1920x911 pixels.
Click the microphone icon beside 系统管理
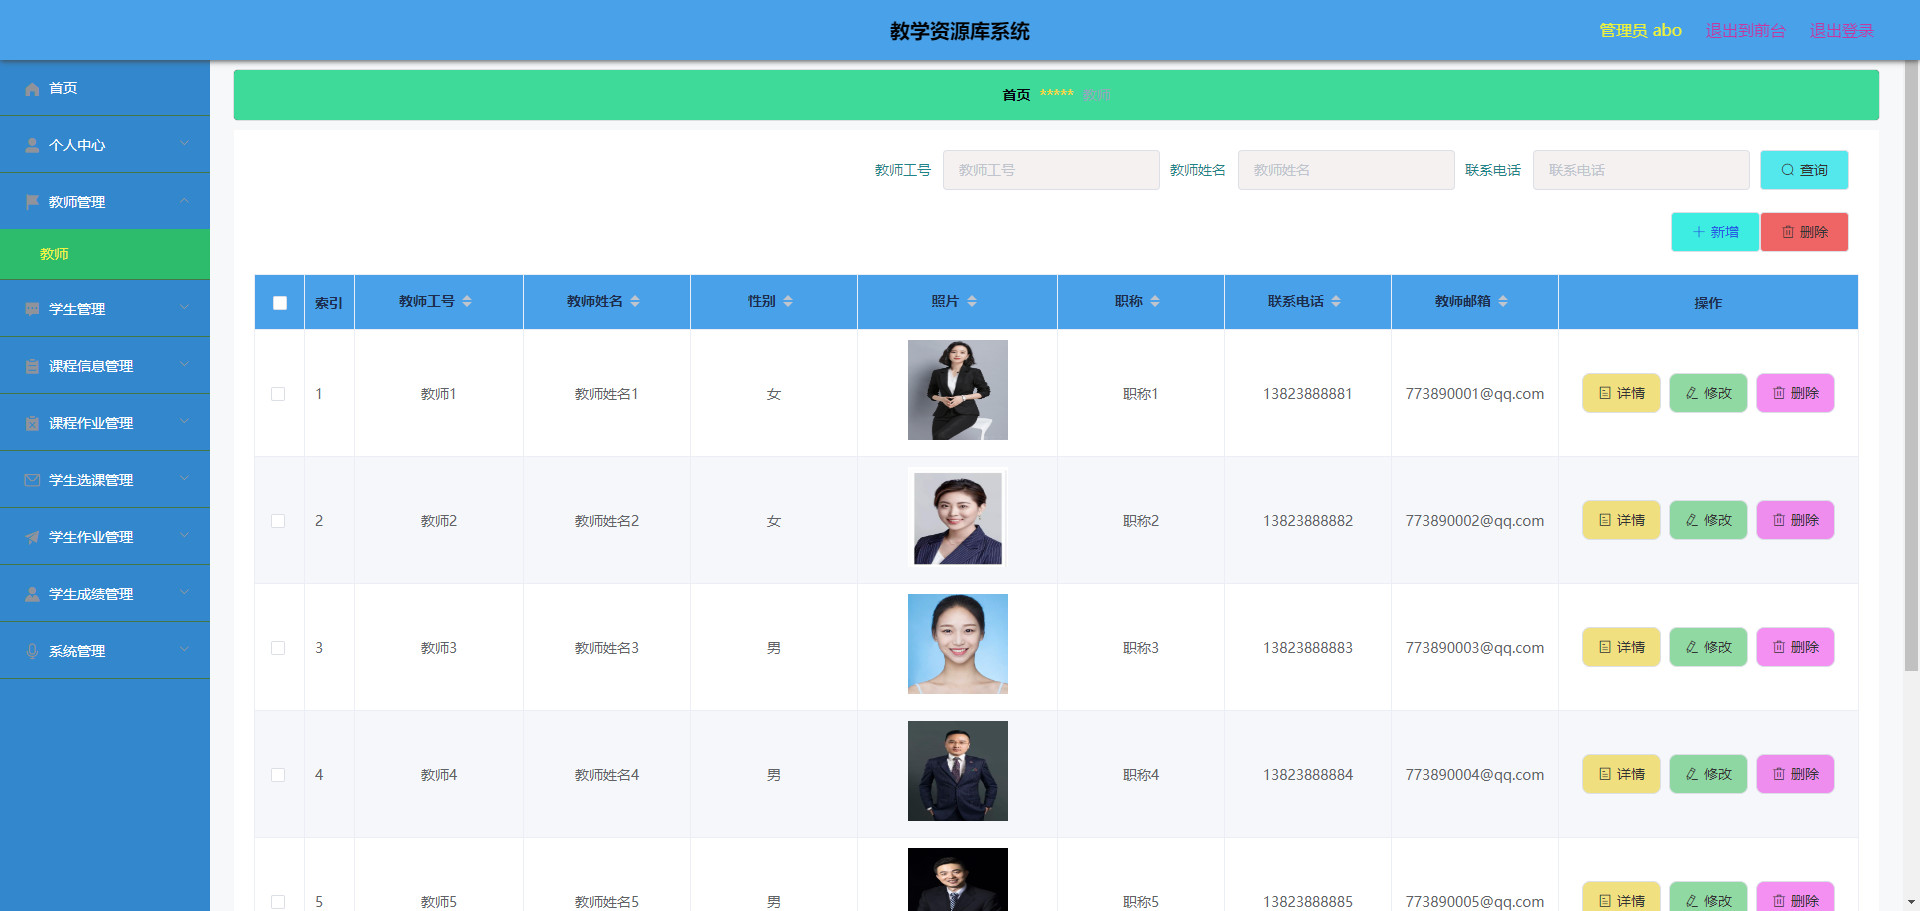32,652
